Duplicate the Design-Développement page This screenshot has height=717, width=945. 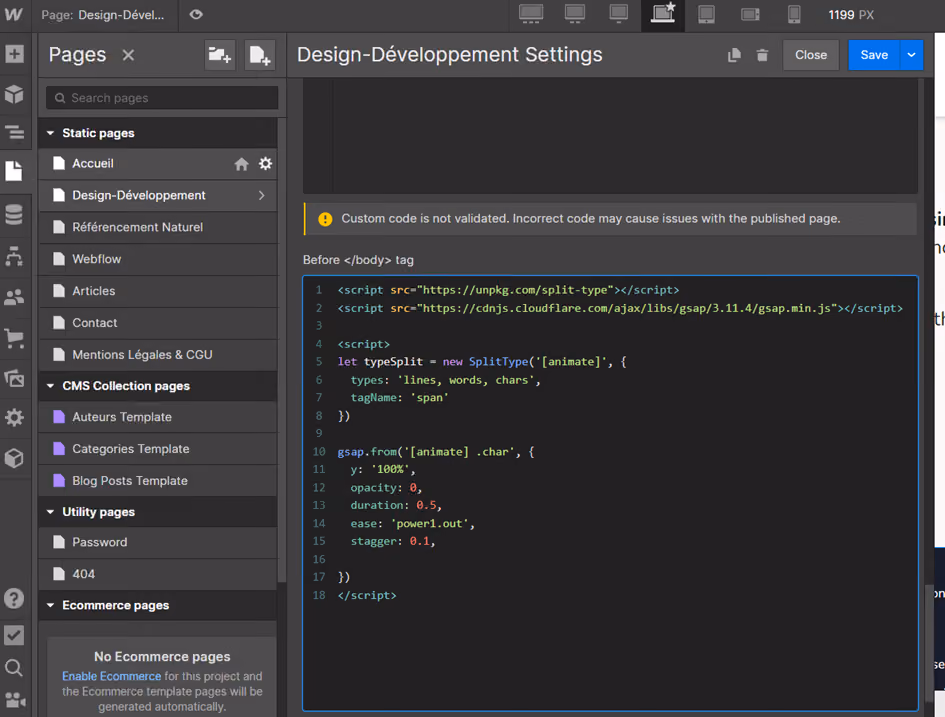coord(734,55)
